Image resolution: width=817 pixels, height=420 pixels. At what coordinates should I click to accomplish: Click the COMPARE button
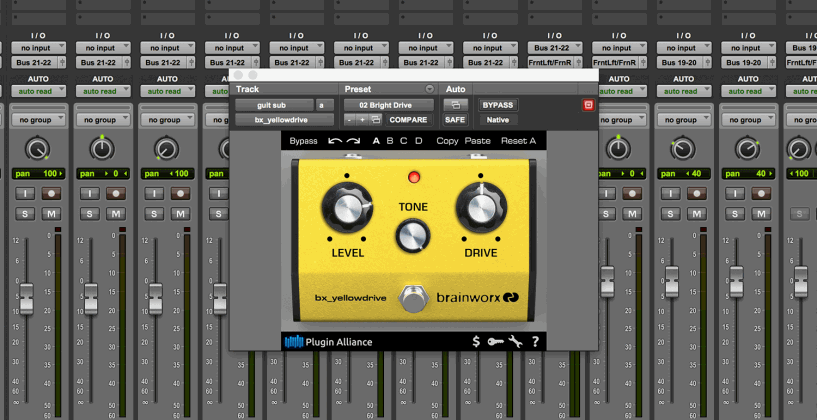(409, 120)
